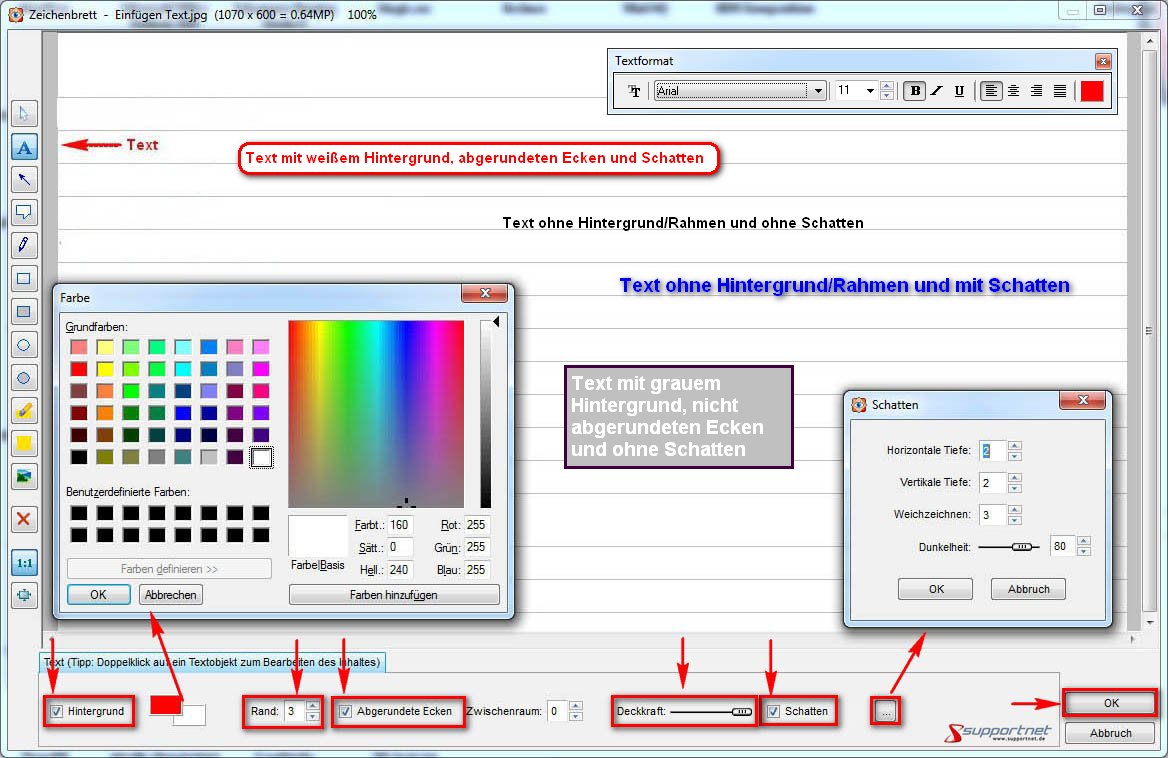Toggle the Abgerundete Ecken checkbox
The height and width of the screenshot is (758, 1168).
point(346,712)
